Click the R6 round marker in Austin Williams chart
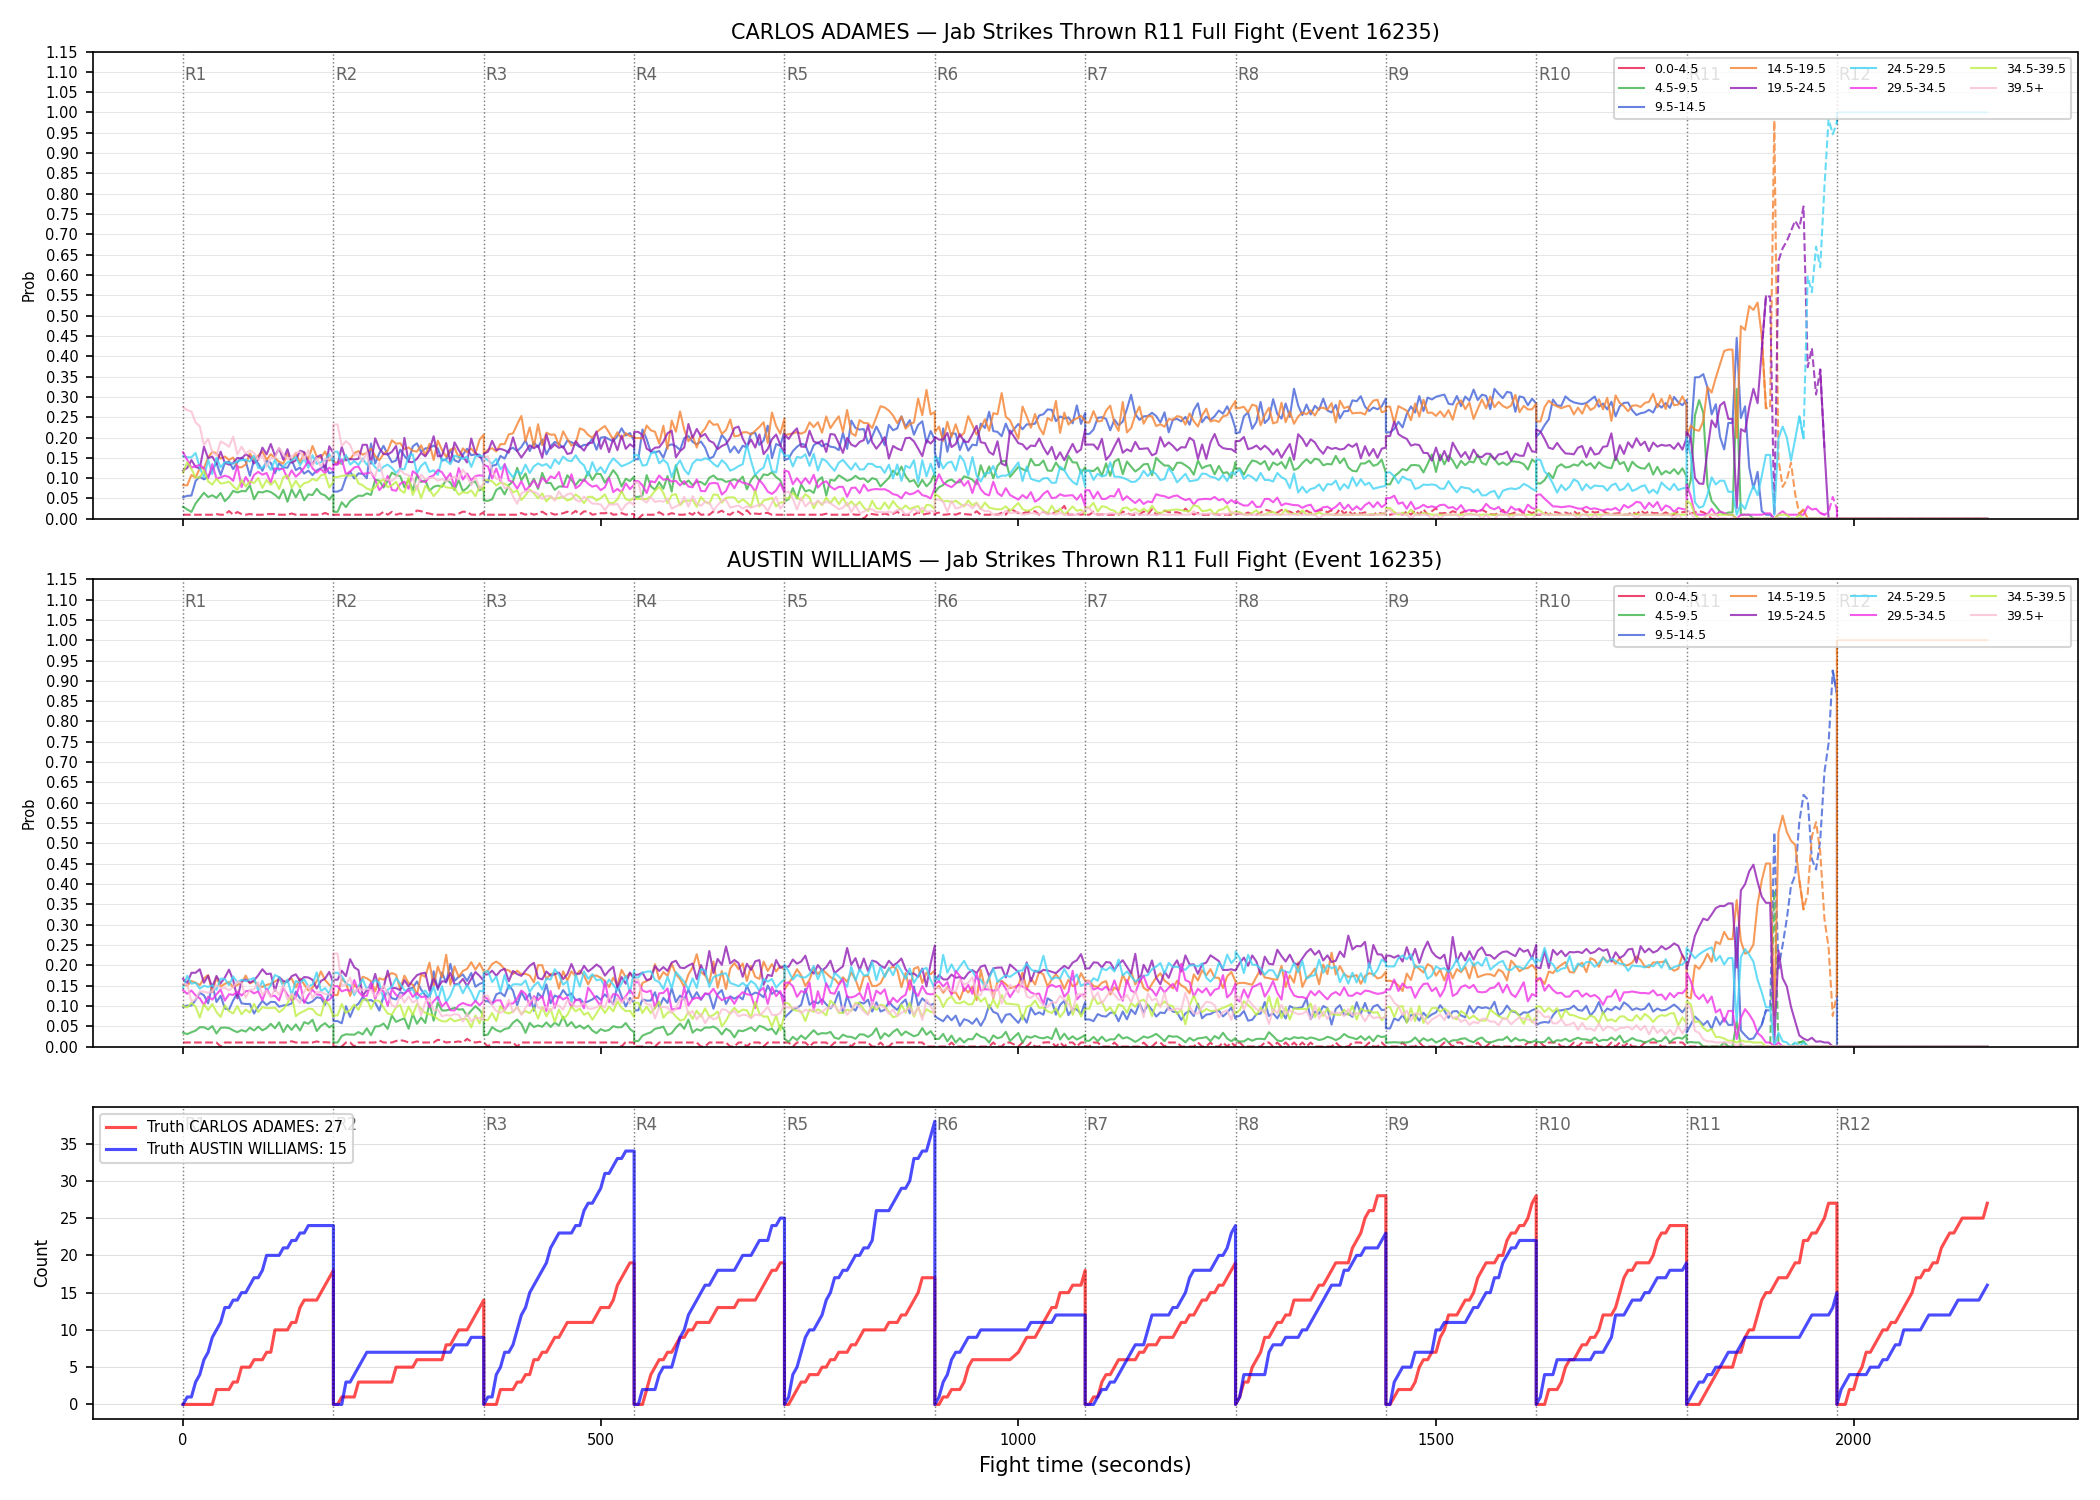Screen dimensions: 2100x1500 (x=947, y=601)
